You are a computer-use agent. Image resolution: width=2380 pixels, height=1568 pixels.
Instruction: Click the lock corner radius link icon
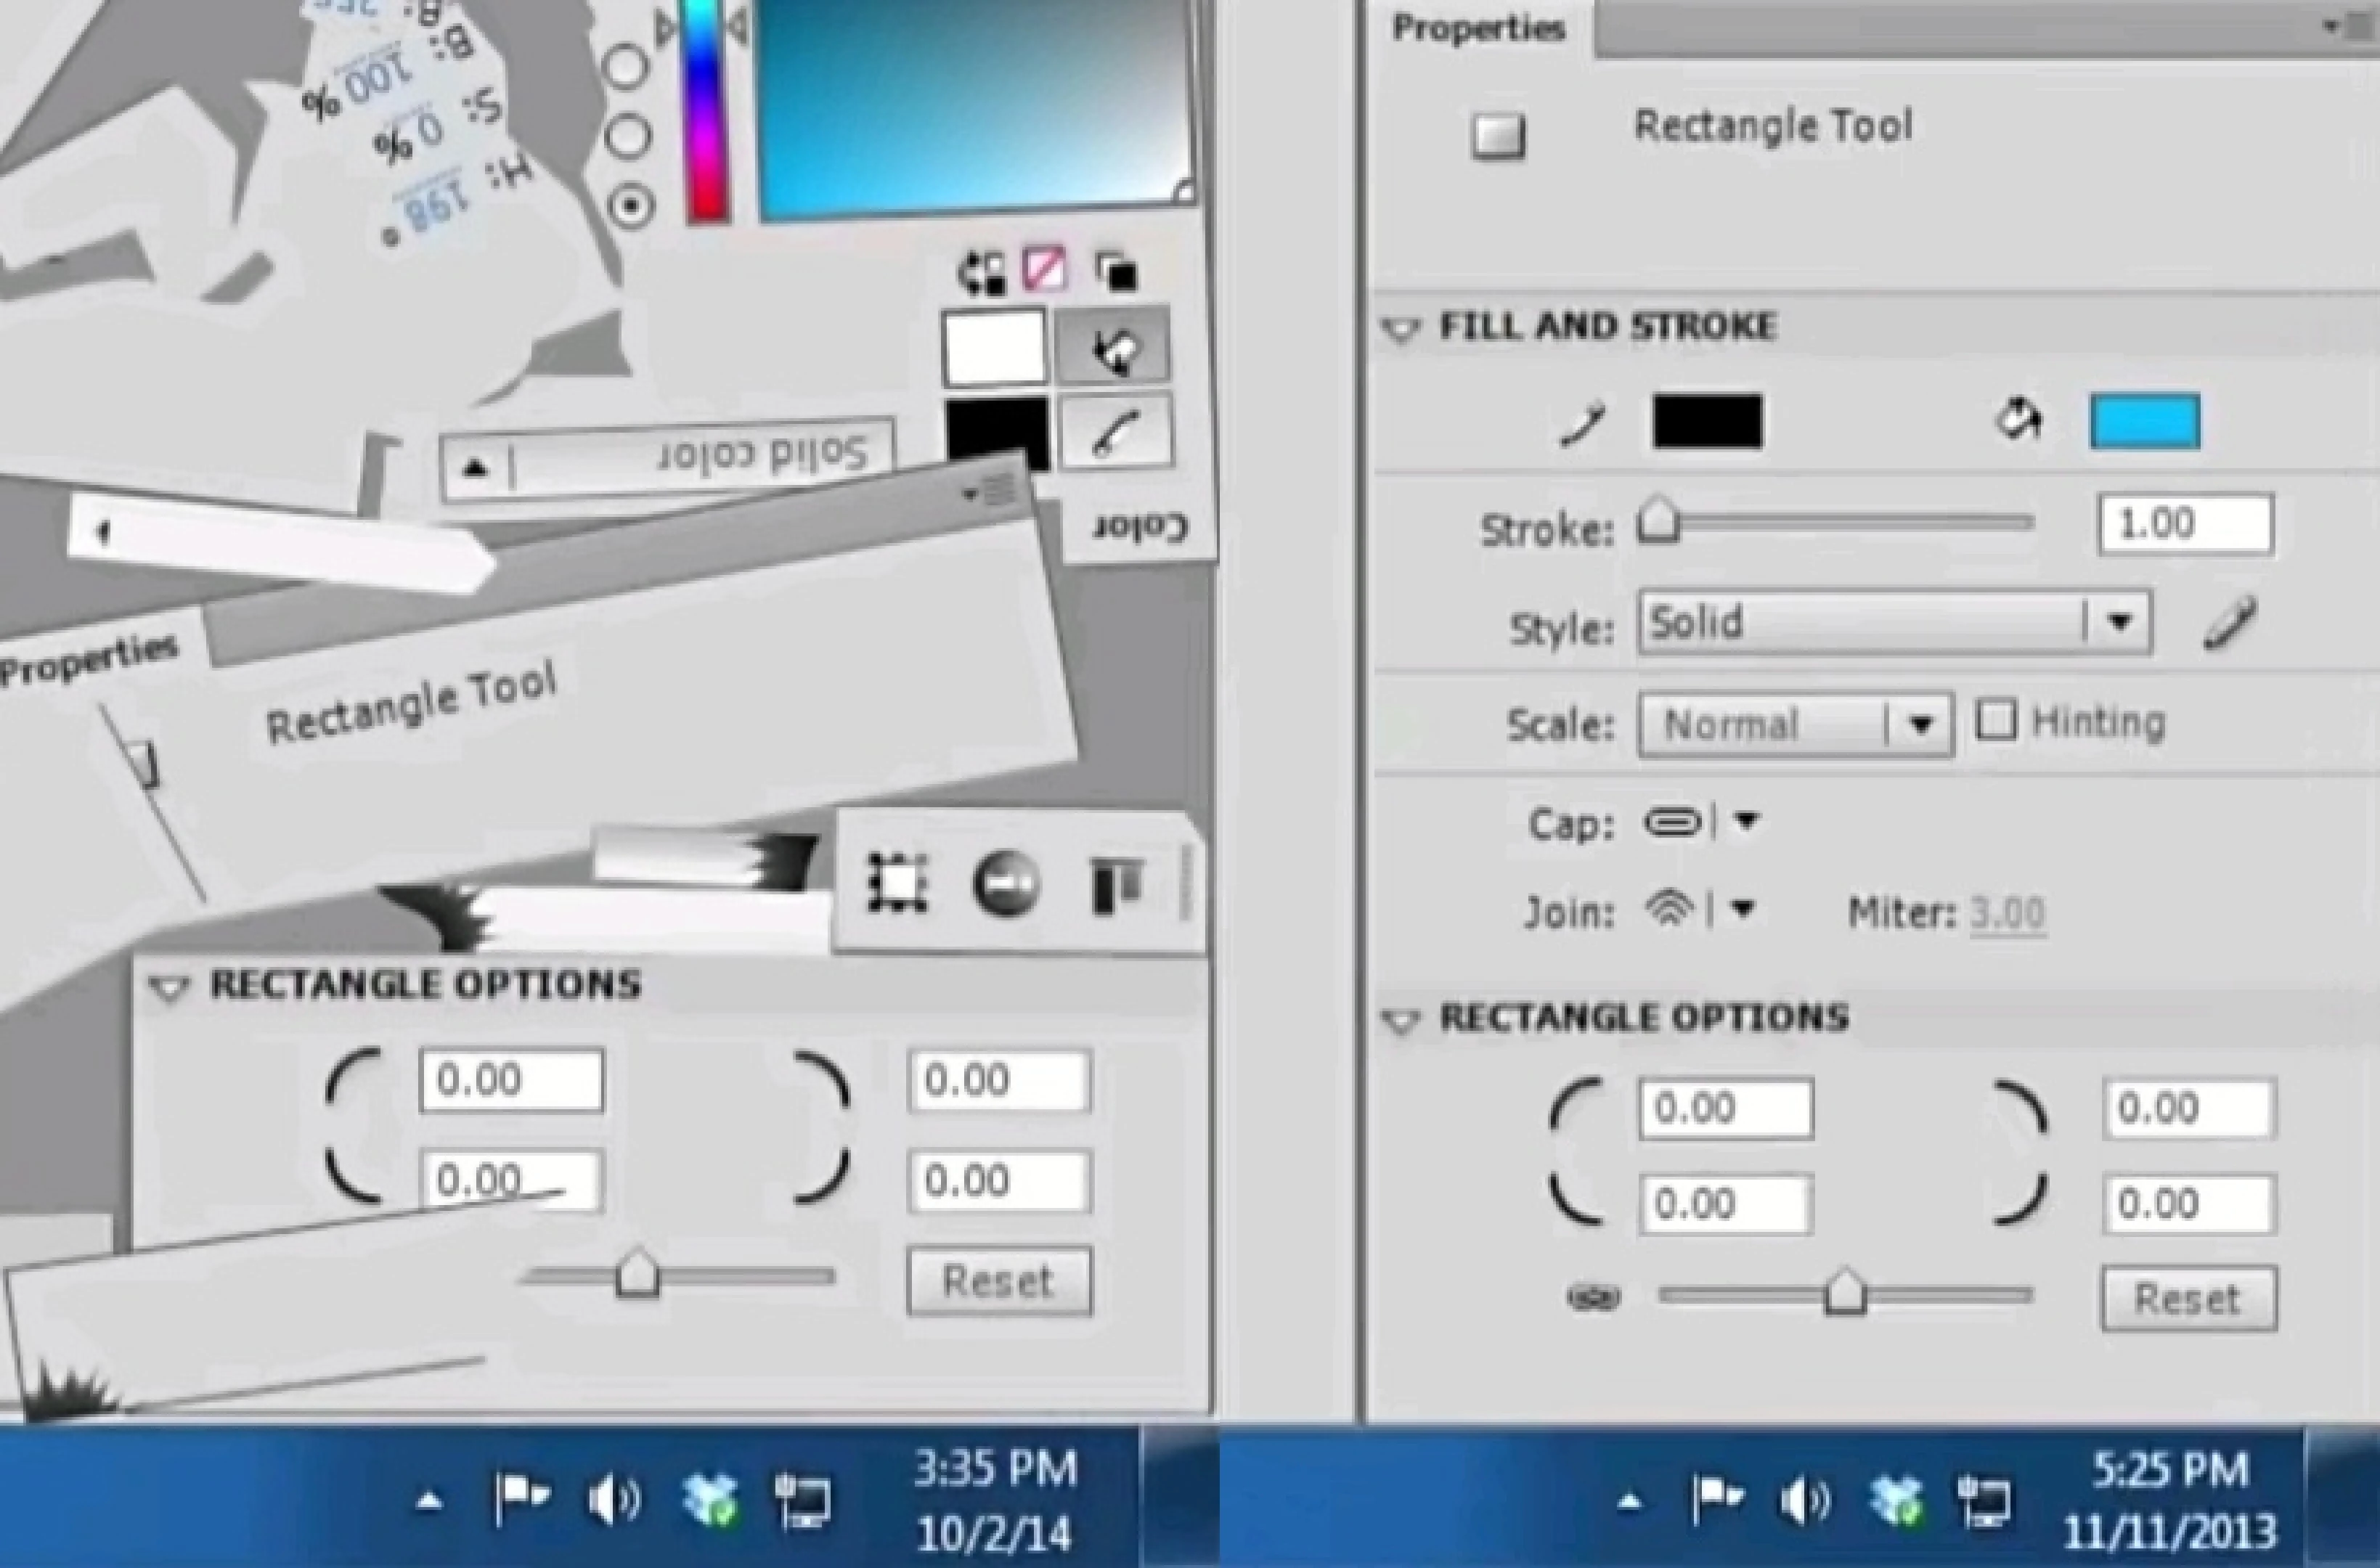[1593, 1298]
